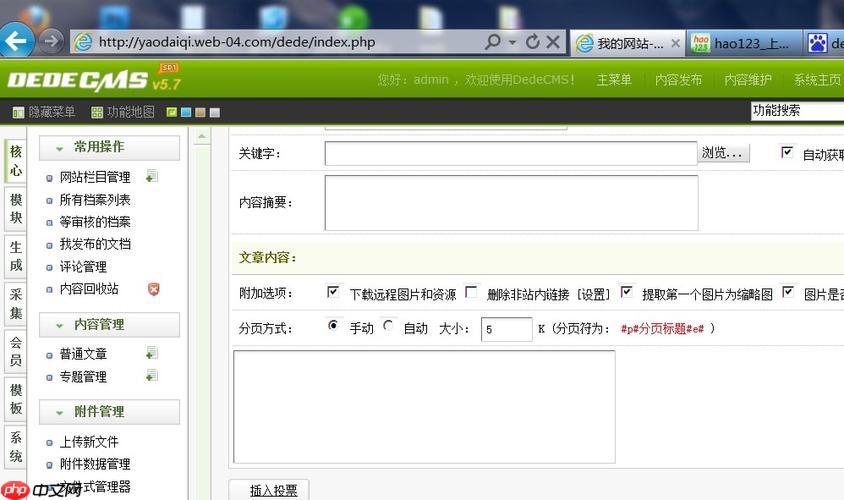Click the sidebar scroll up arrow
844x500 pixels.
[x=202, y=137]
